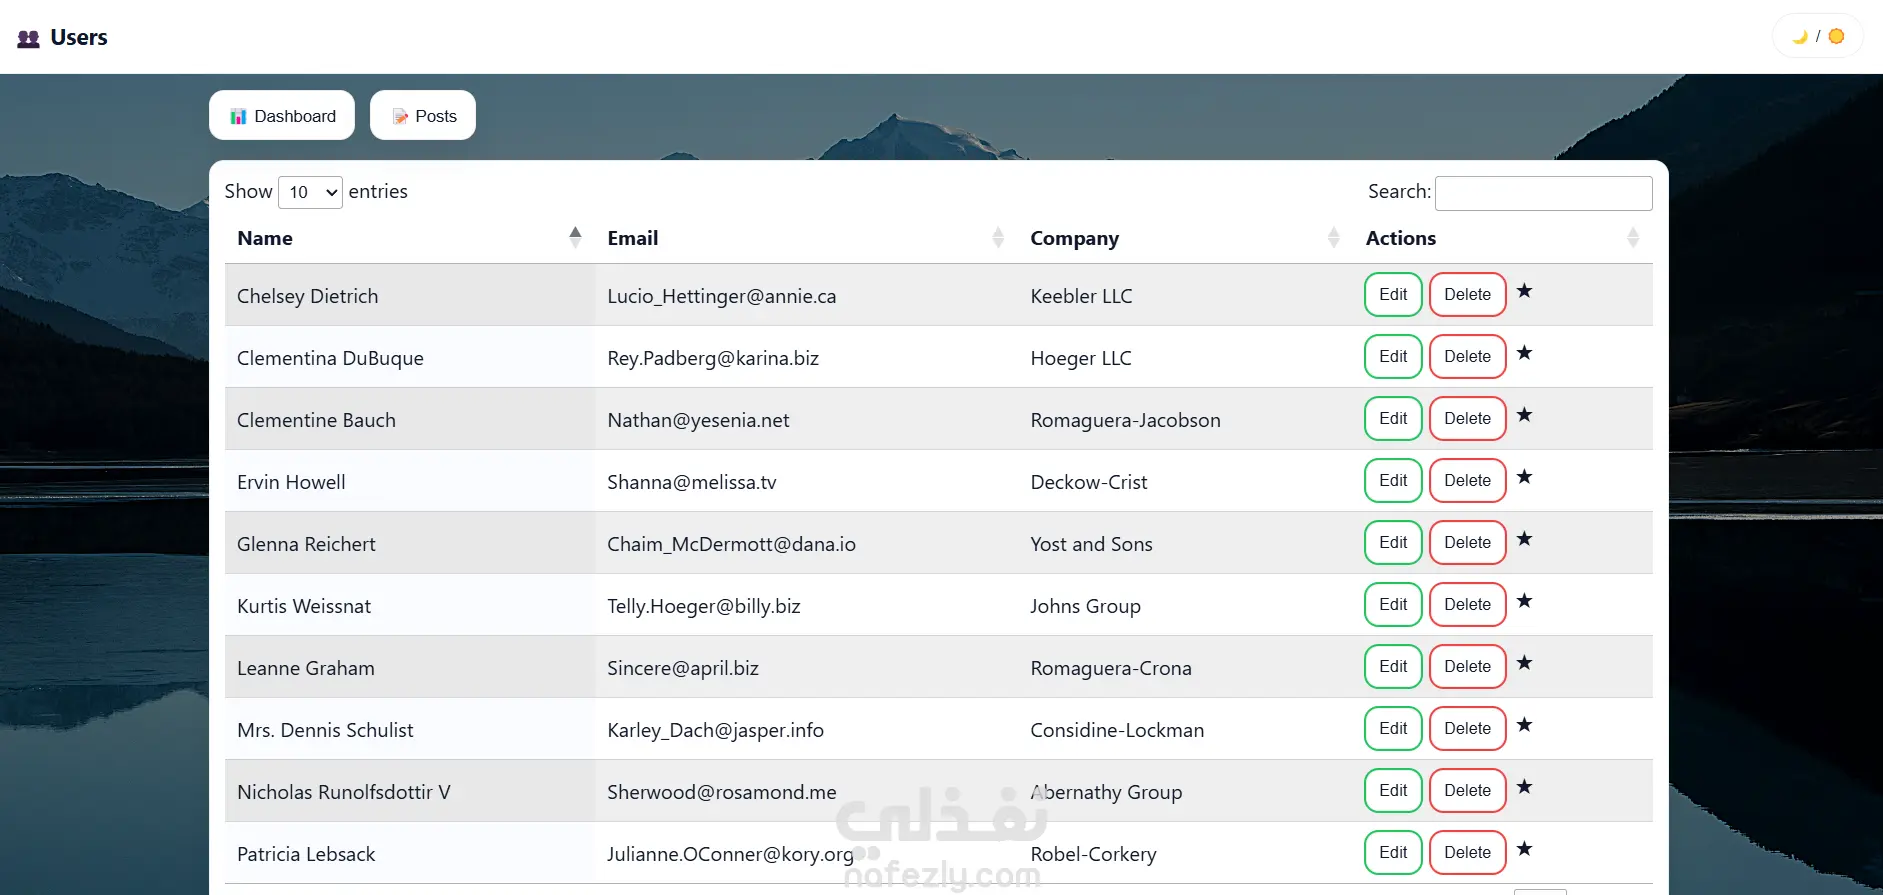The image size is (1883, 895).
Task: Favorite Glenna Reichert with the star
Action: pyautogui.click(x=1524, y=539)
